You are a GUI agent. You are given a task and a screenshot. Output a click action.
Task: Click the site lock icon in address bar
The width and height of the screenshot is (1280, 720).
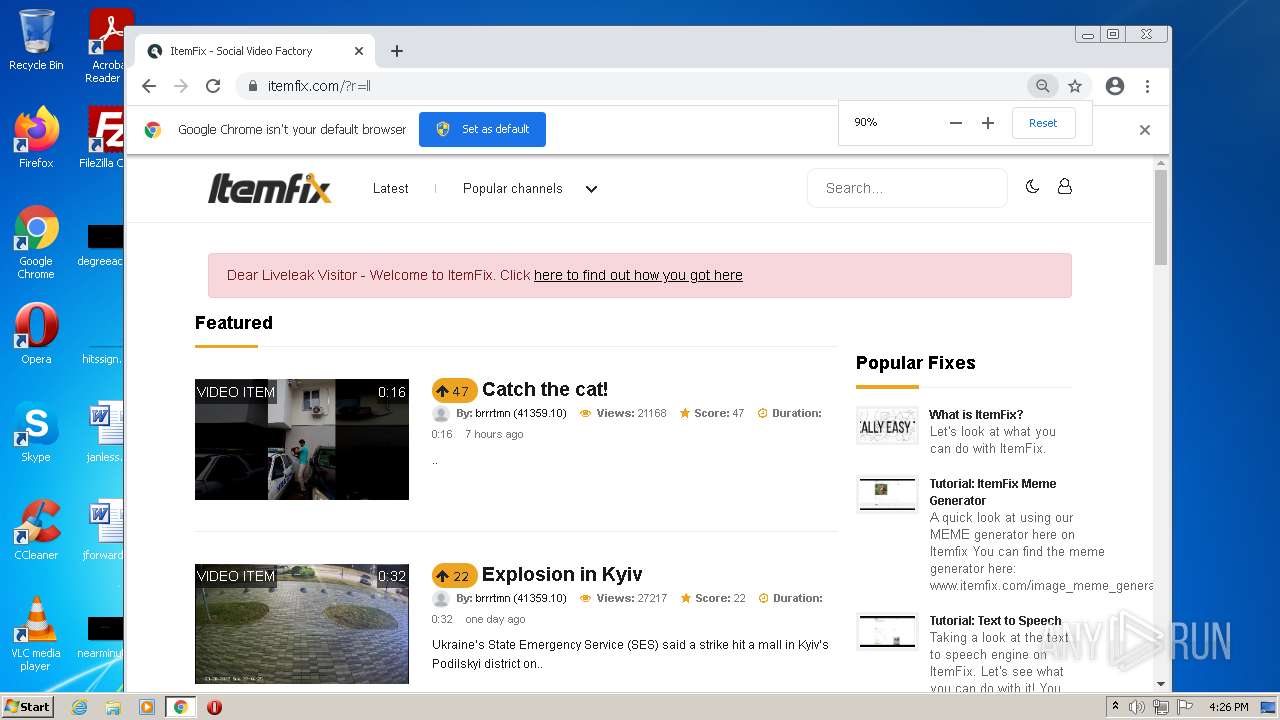[253, 86]
